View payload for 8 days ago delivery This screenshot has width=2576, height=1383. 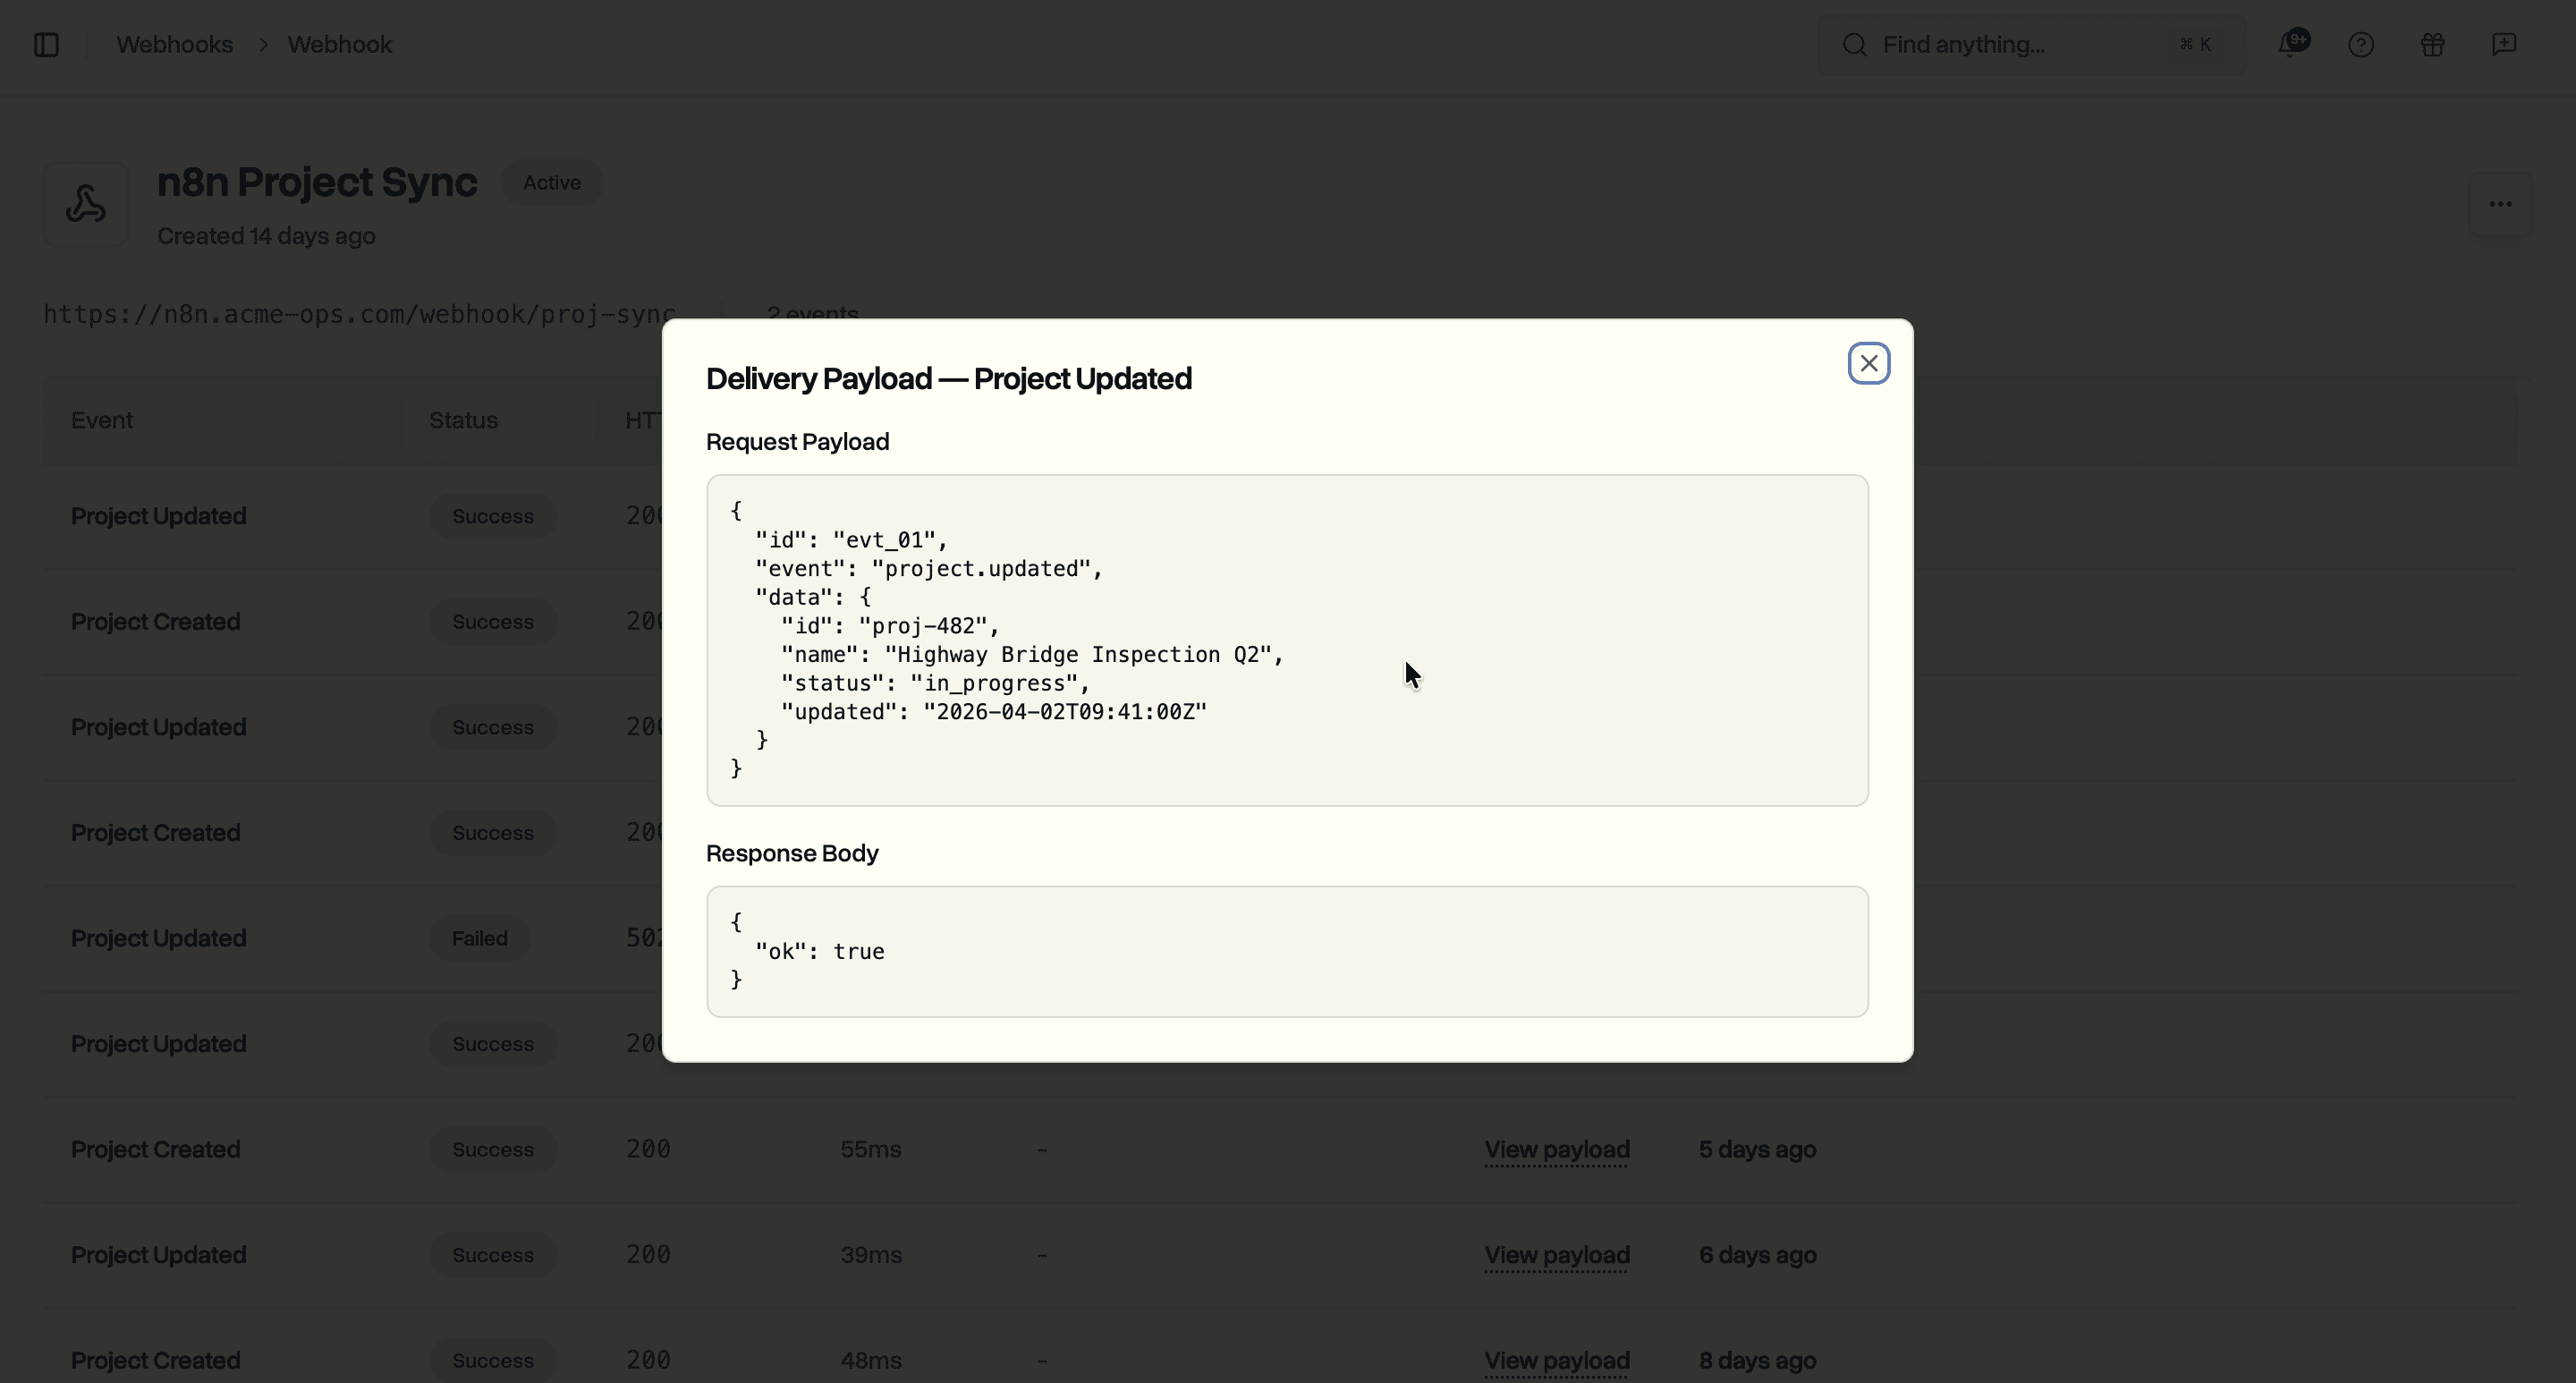pos(1556,1361)
